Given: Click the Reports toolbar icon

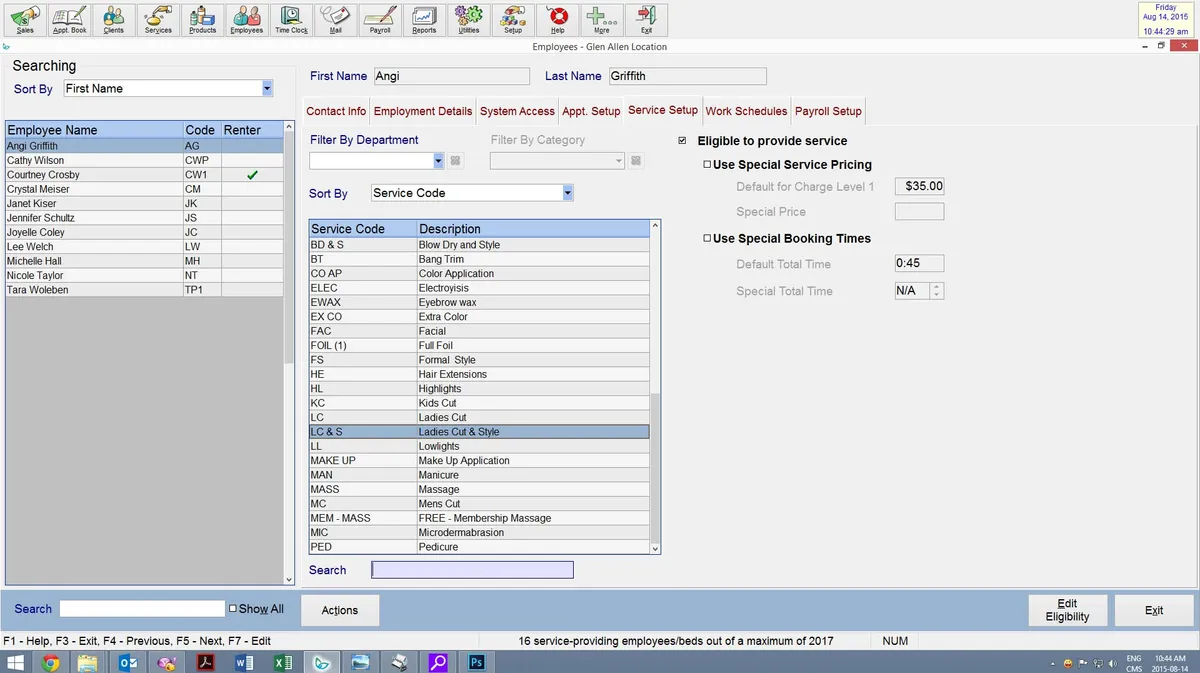Looking at the screenshot, I should click(x=424, y=18).
